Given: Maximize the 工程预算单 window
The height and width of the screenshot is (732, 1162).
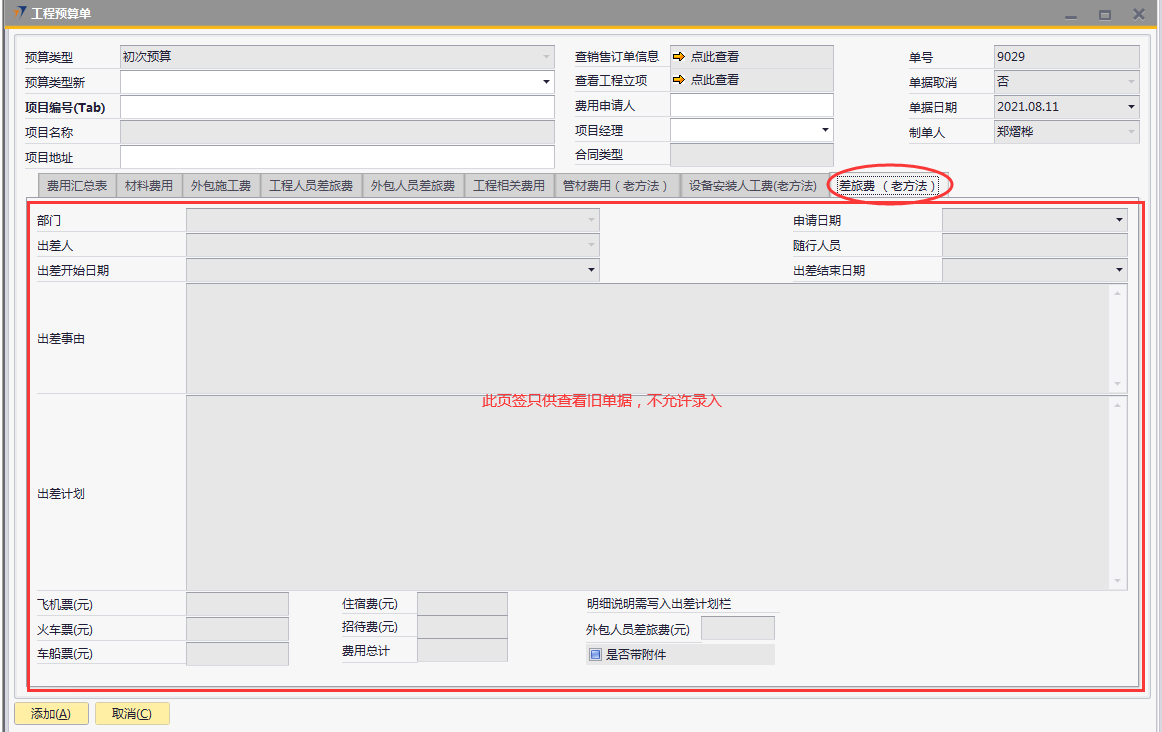Looking at the screenshot, I should point(1104,14).
